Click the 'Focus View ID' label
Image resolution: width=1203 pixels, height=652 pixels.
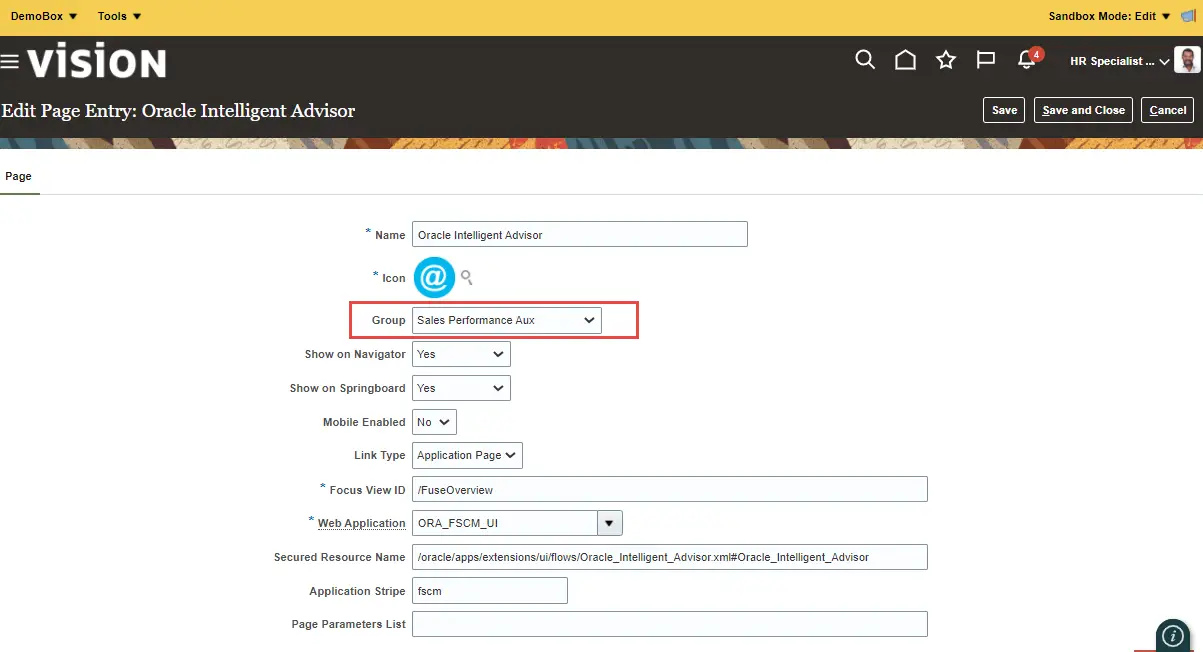pyautogui.click(x=368, y=490)
